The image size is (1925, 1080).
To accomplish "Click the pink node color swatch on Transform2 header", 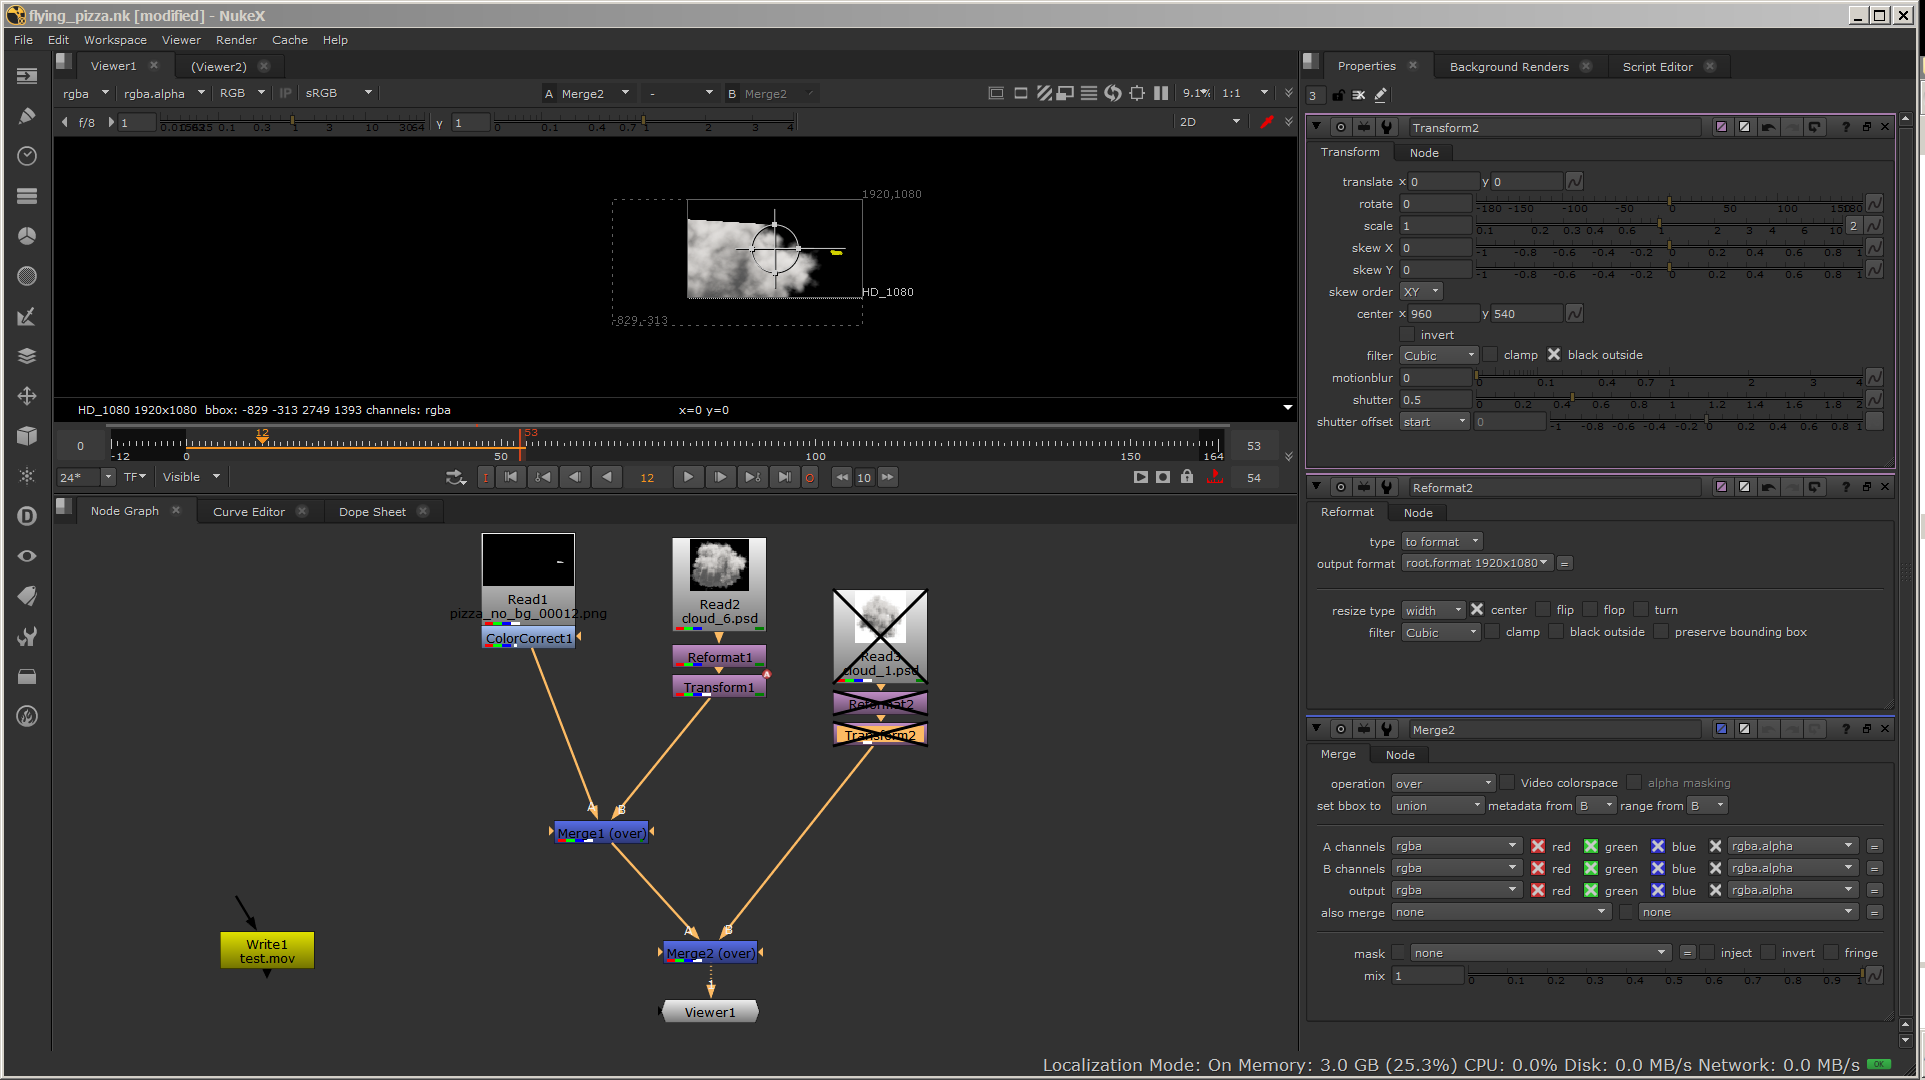I will click(1720, 127).
